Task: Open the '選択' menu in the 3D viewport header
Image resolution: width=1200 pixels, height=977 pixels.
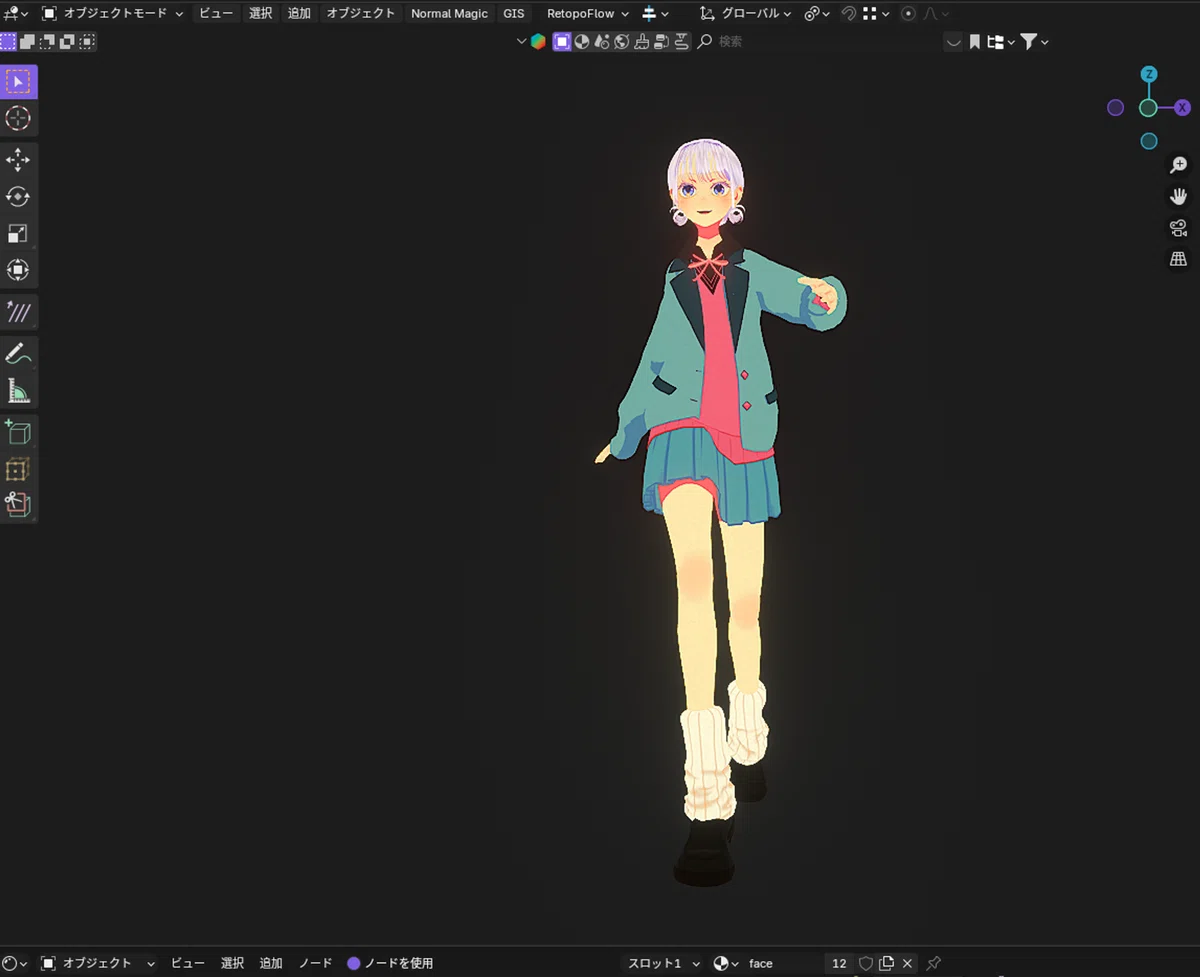Action: point(261,14)
